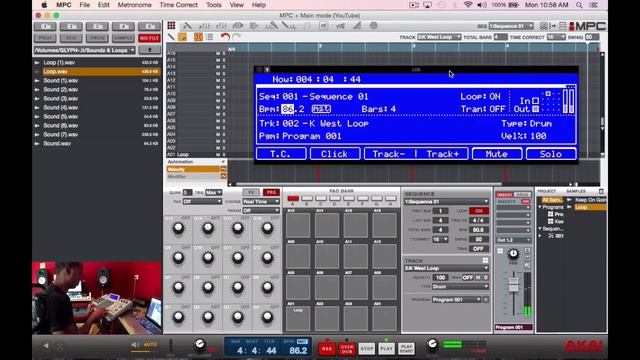Click the plus icon beside Program 001
The width and height of the screenshot is (640, 360).
pyautogui.click(x=486, y=300)
